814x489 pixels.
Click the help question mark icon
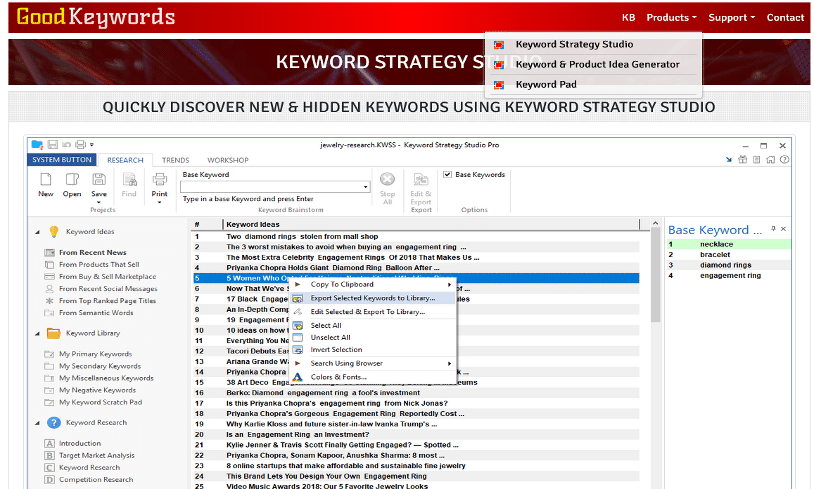783,160
